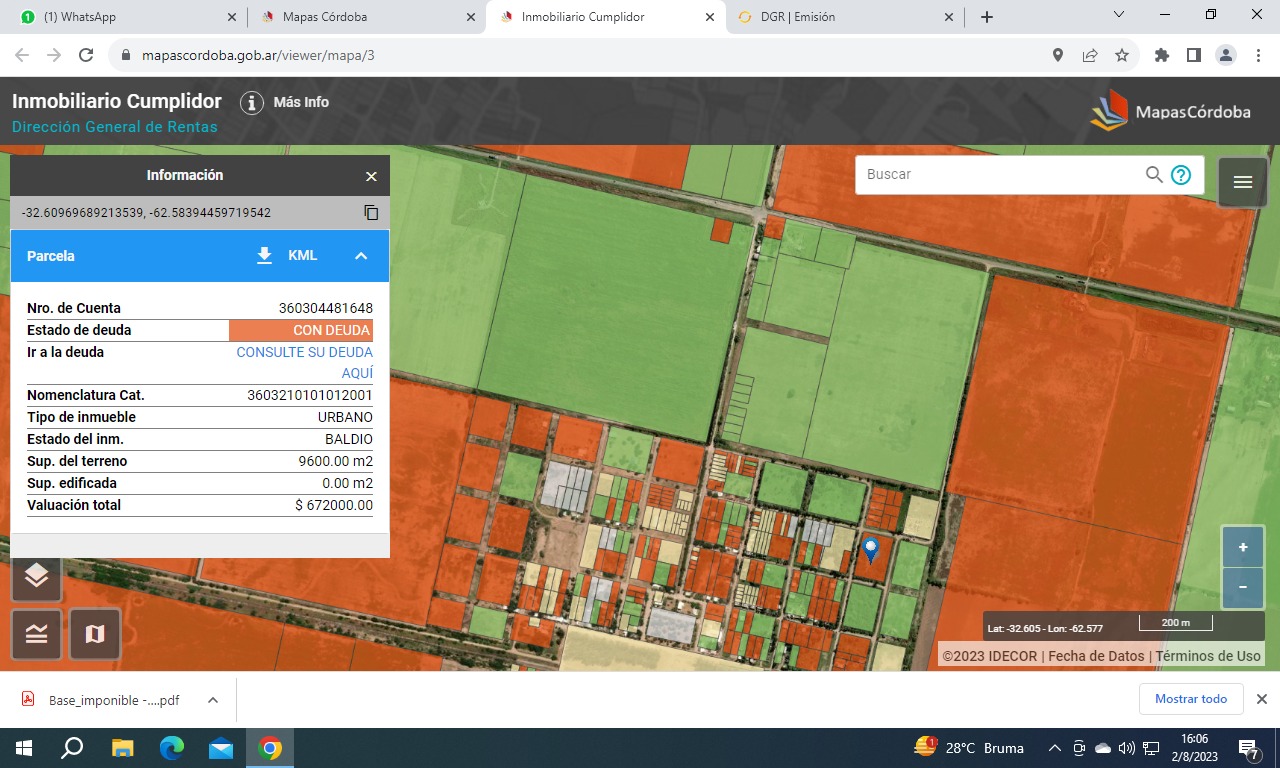Click the CONSULTE SU DEUDA AQUÍ link
The height and width of the screenshot is (768, 1280).
304,362
